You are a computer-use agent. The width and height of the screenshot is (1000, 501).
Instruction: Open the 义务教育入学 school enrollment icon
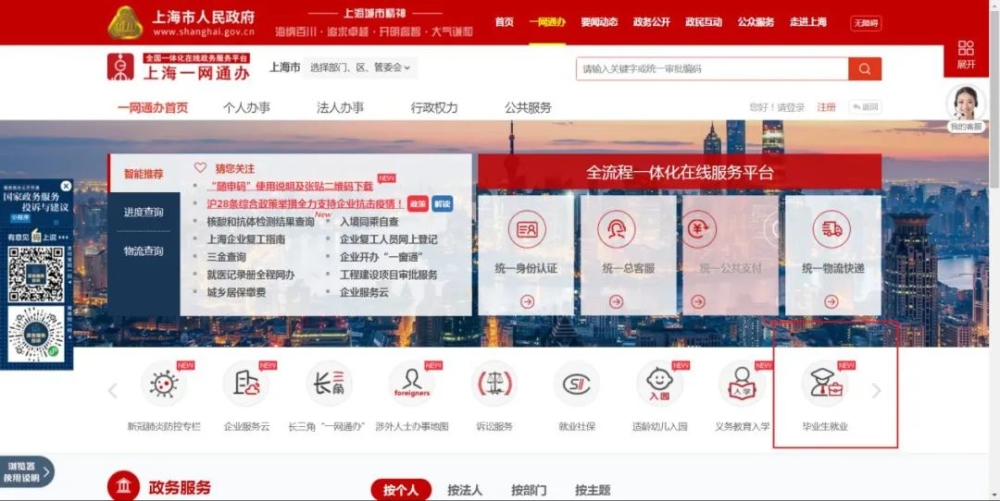[x=742, y=385]
